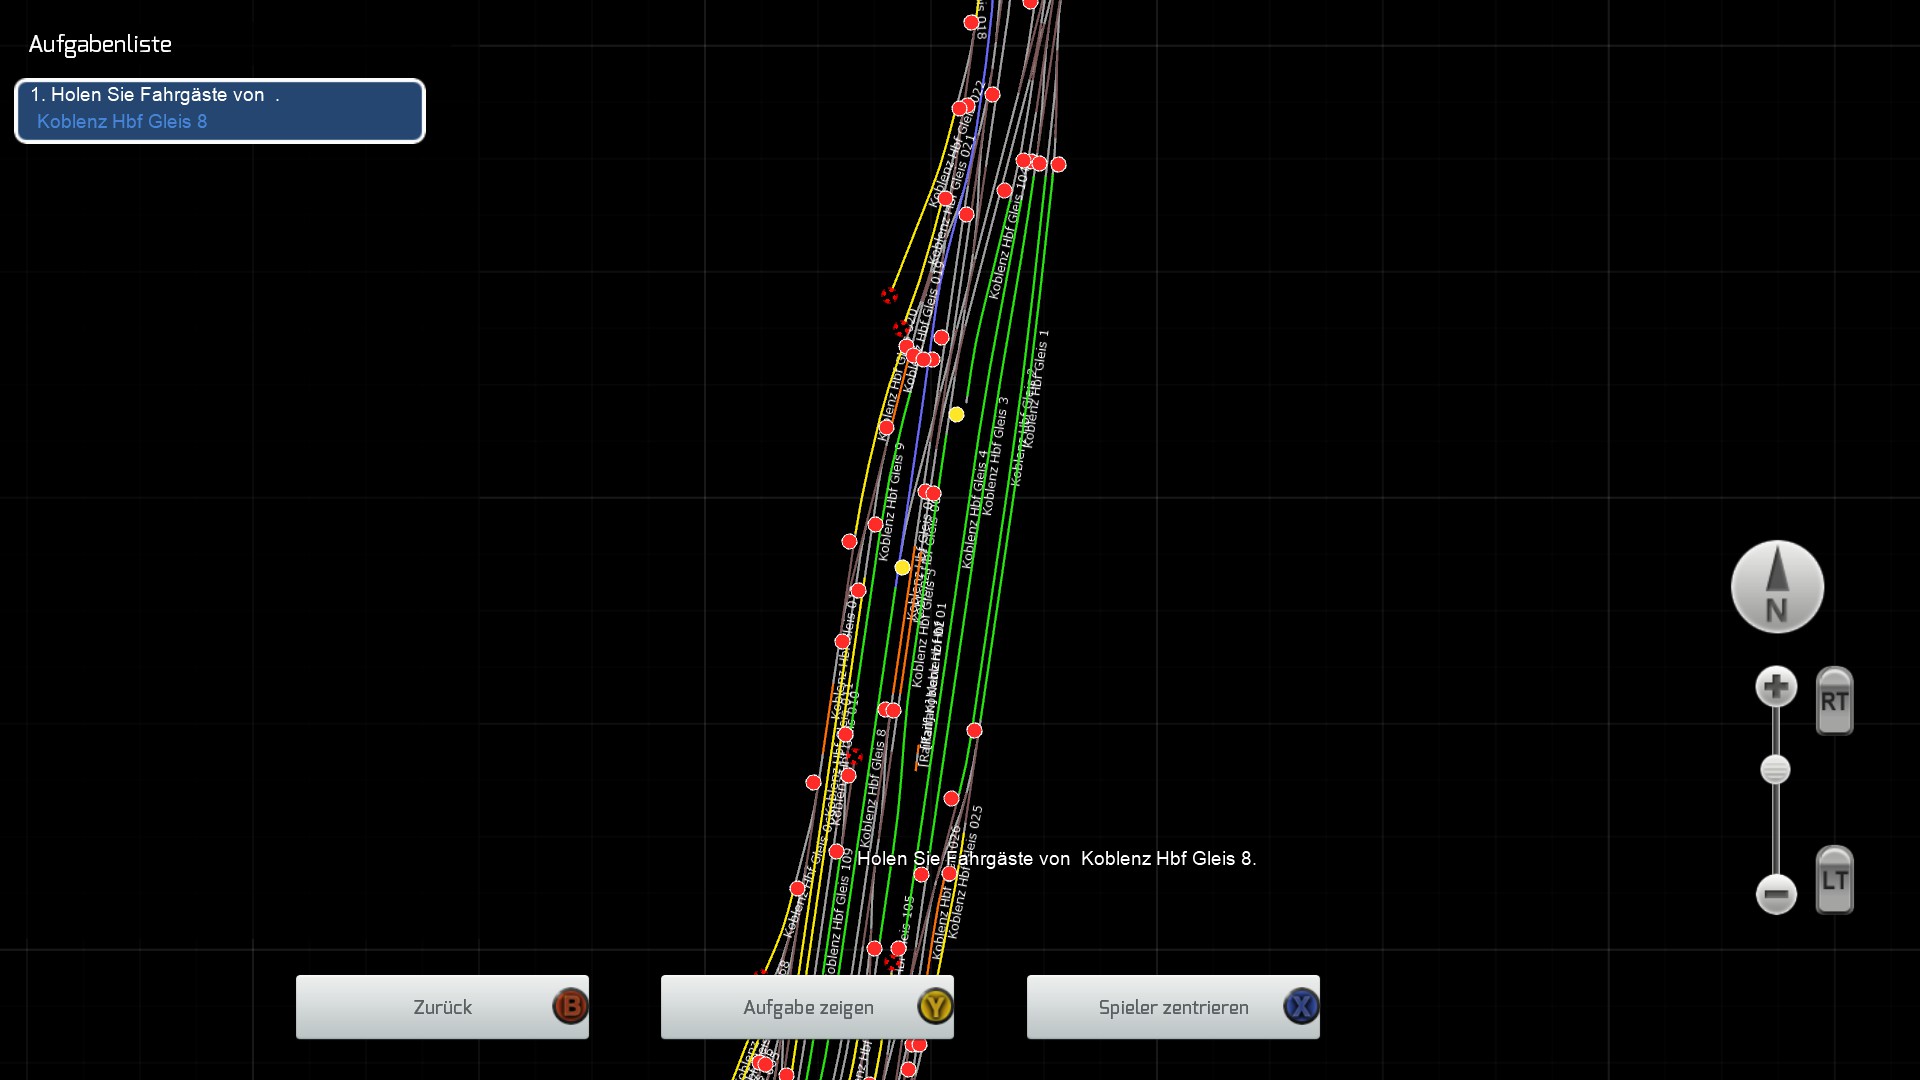Click the lower yellow marker near Gleis 9

tap(902, 567)
